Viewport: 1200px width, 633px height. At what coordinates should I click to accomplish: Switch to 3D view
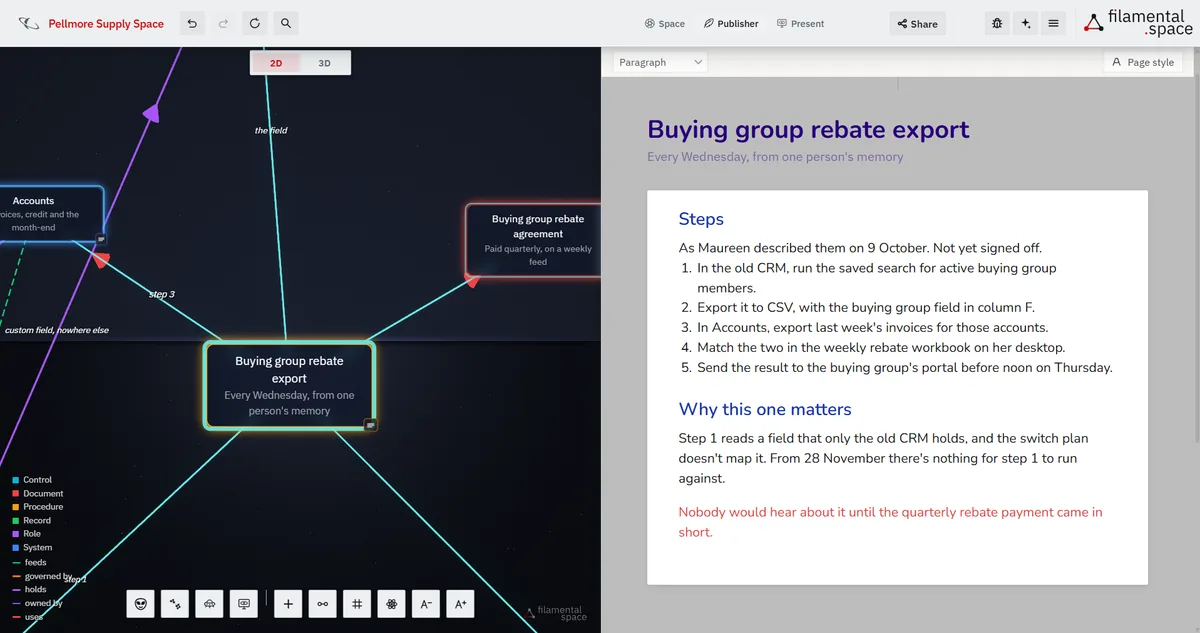tap(325, 63)
